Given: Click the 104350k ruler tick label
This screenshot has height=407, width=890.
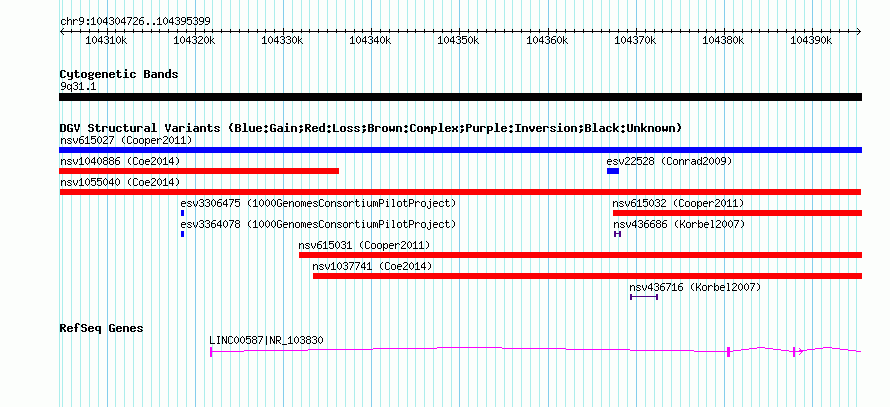Looking at the screenshot, I should 459,40.
